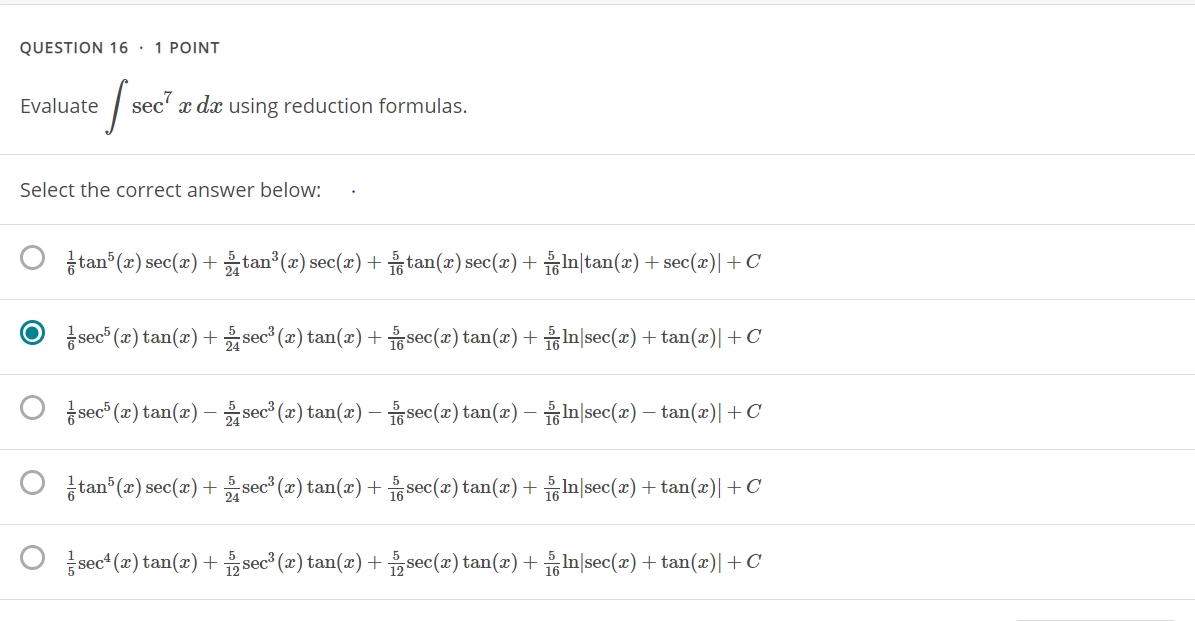Click the selected radio button for second answer

[x=32, y=332]
